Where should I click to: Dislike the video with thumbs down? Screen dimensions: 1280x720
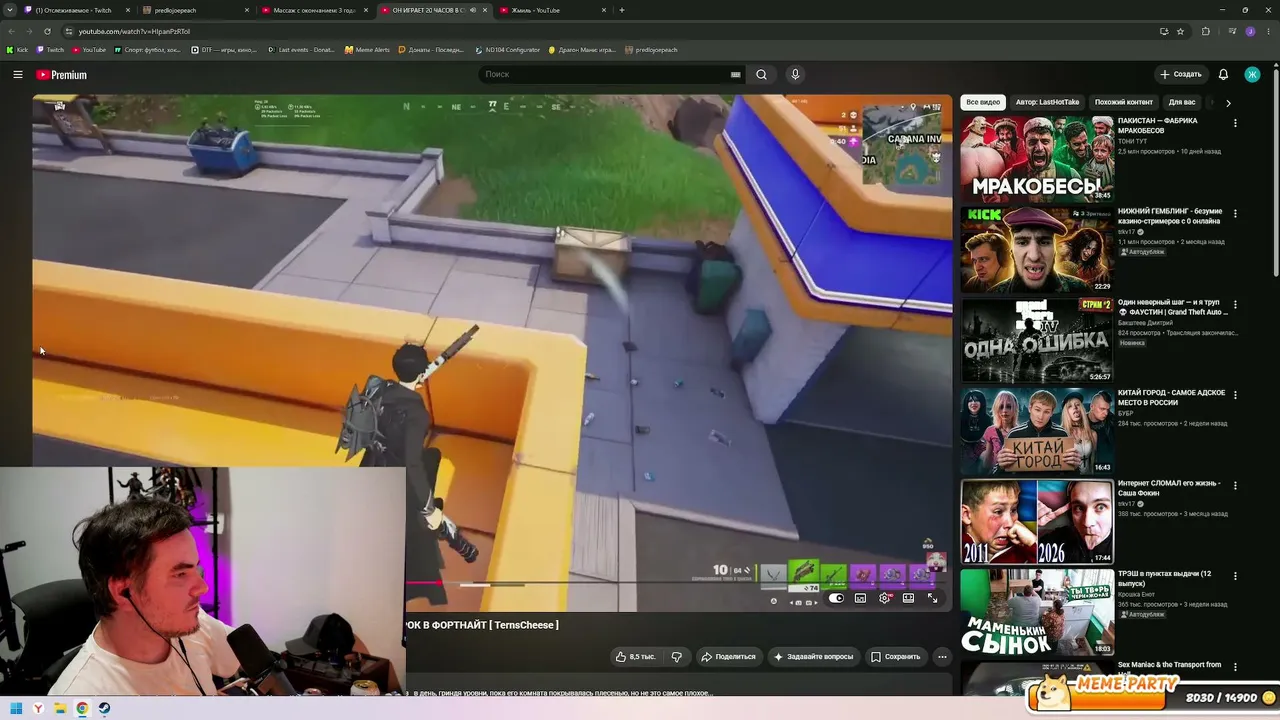click(677, 657)
